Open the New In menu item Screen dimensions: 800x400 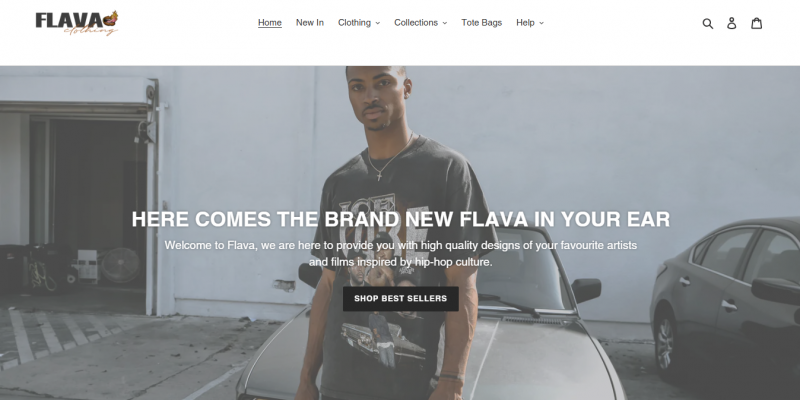310,22
